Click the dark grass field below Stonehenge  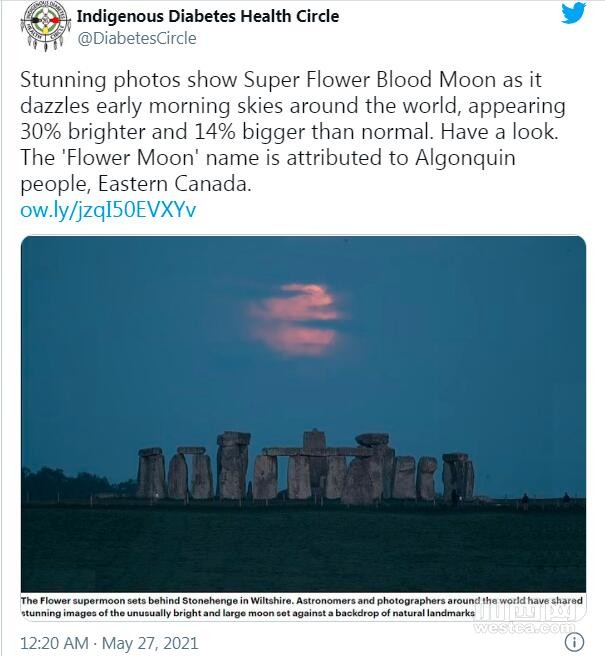pos(303,548)
